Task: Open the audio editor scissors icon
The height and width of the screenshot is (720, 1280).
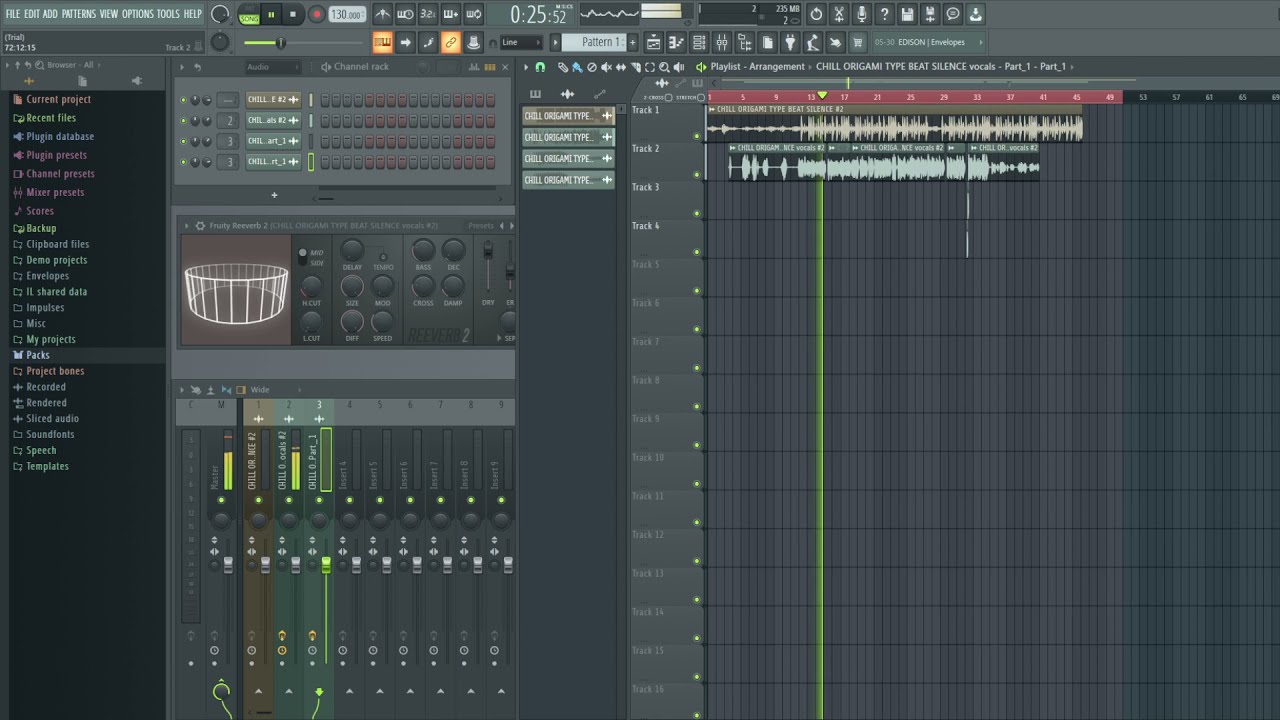Action: (x=839, y=14)
